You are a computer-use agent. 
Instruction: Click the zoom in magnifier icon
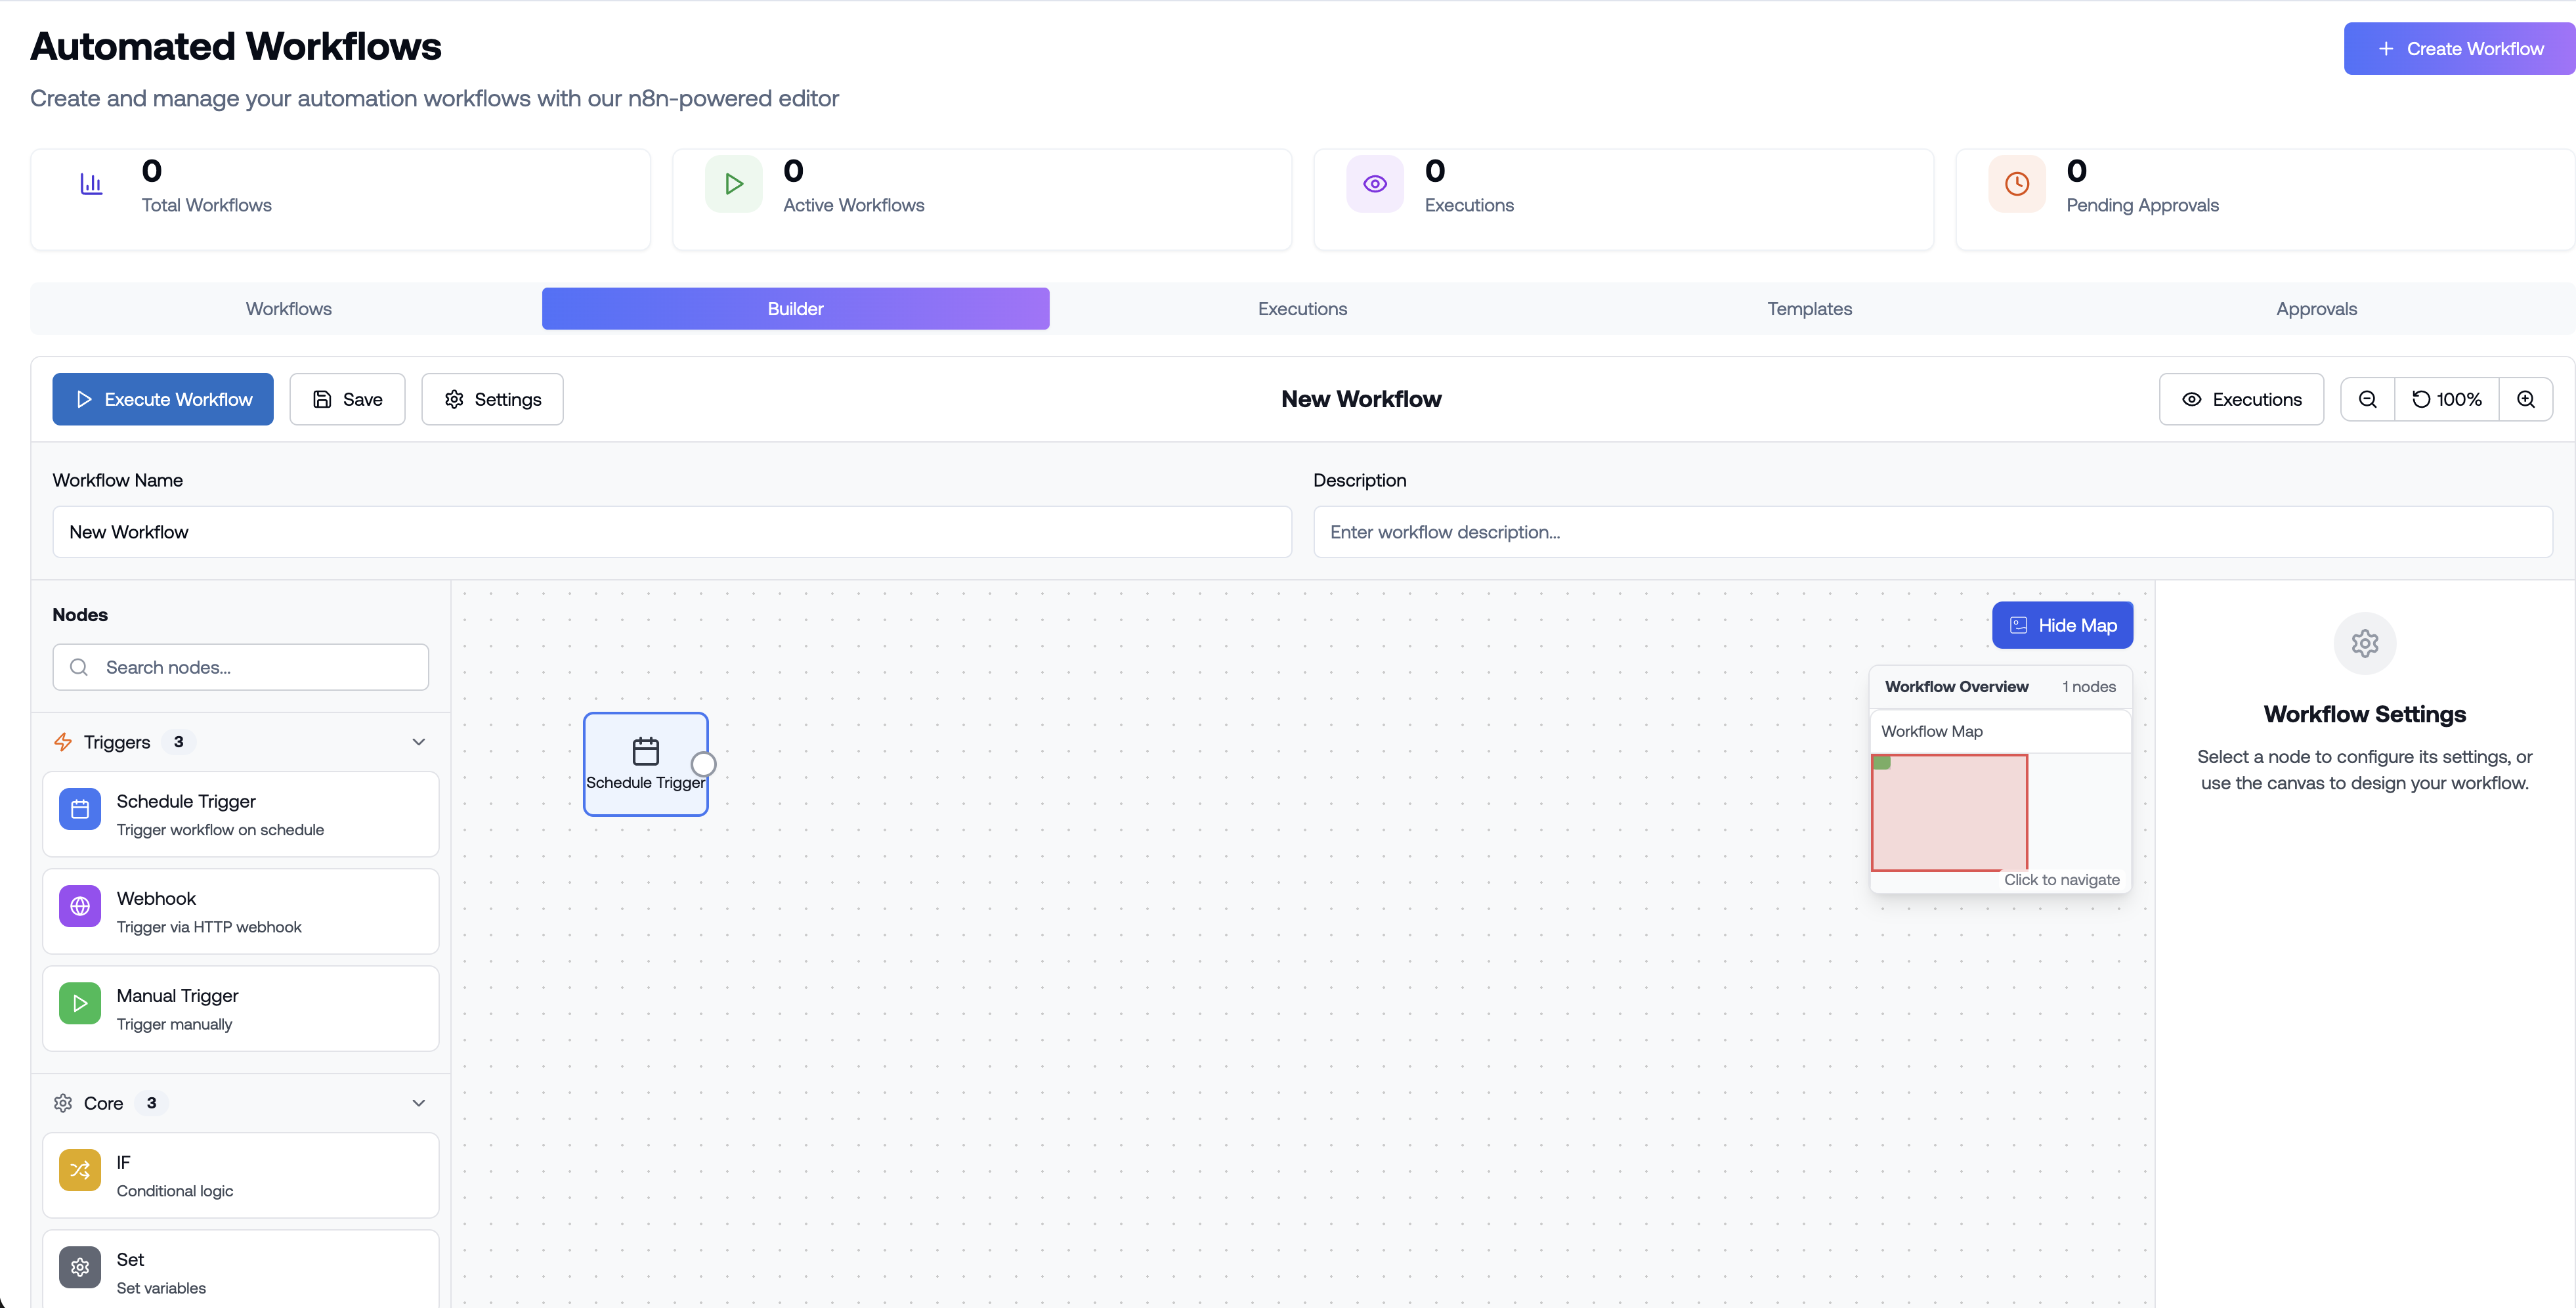[x=2525, y=399]
